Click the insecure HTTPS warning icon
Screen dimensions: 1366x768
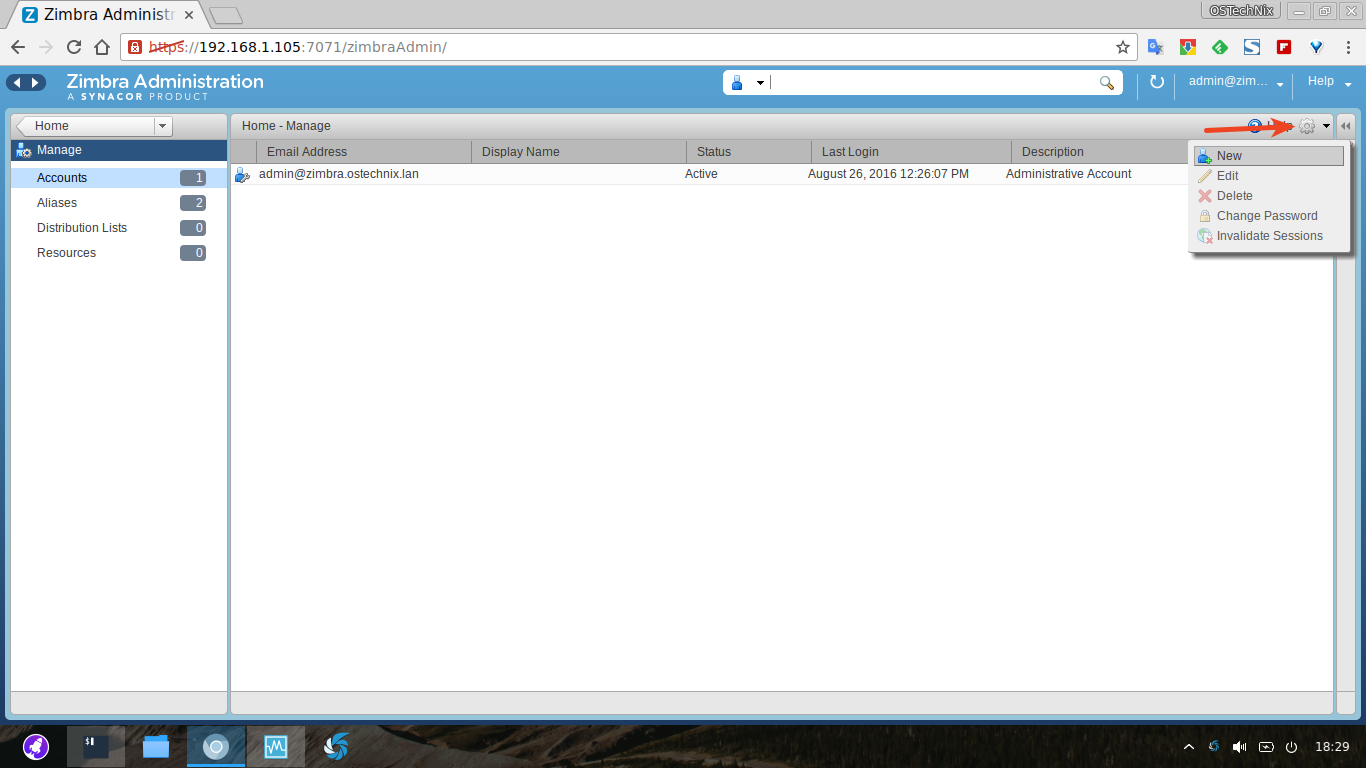coord(135,47)
